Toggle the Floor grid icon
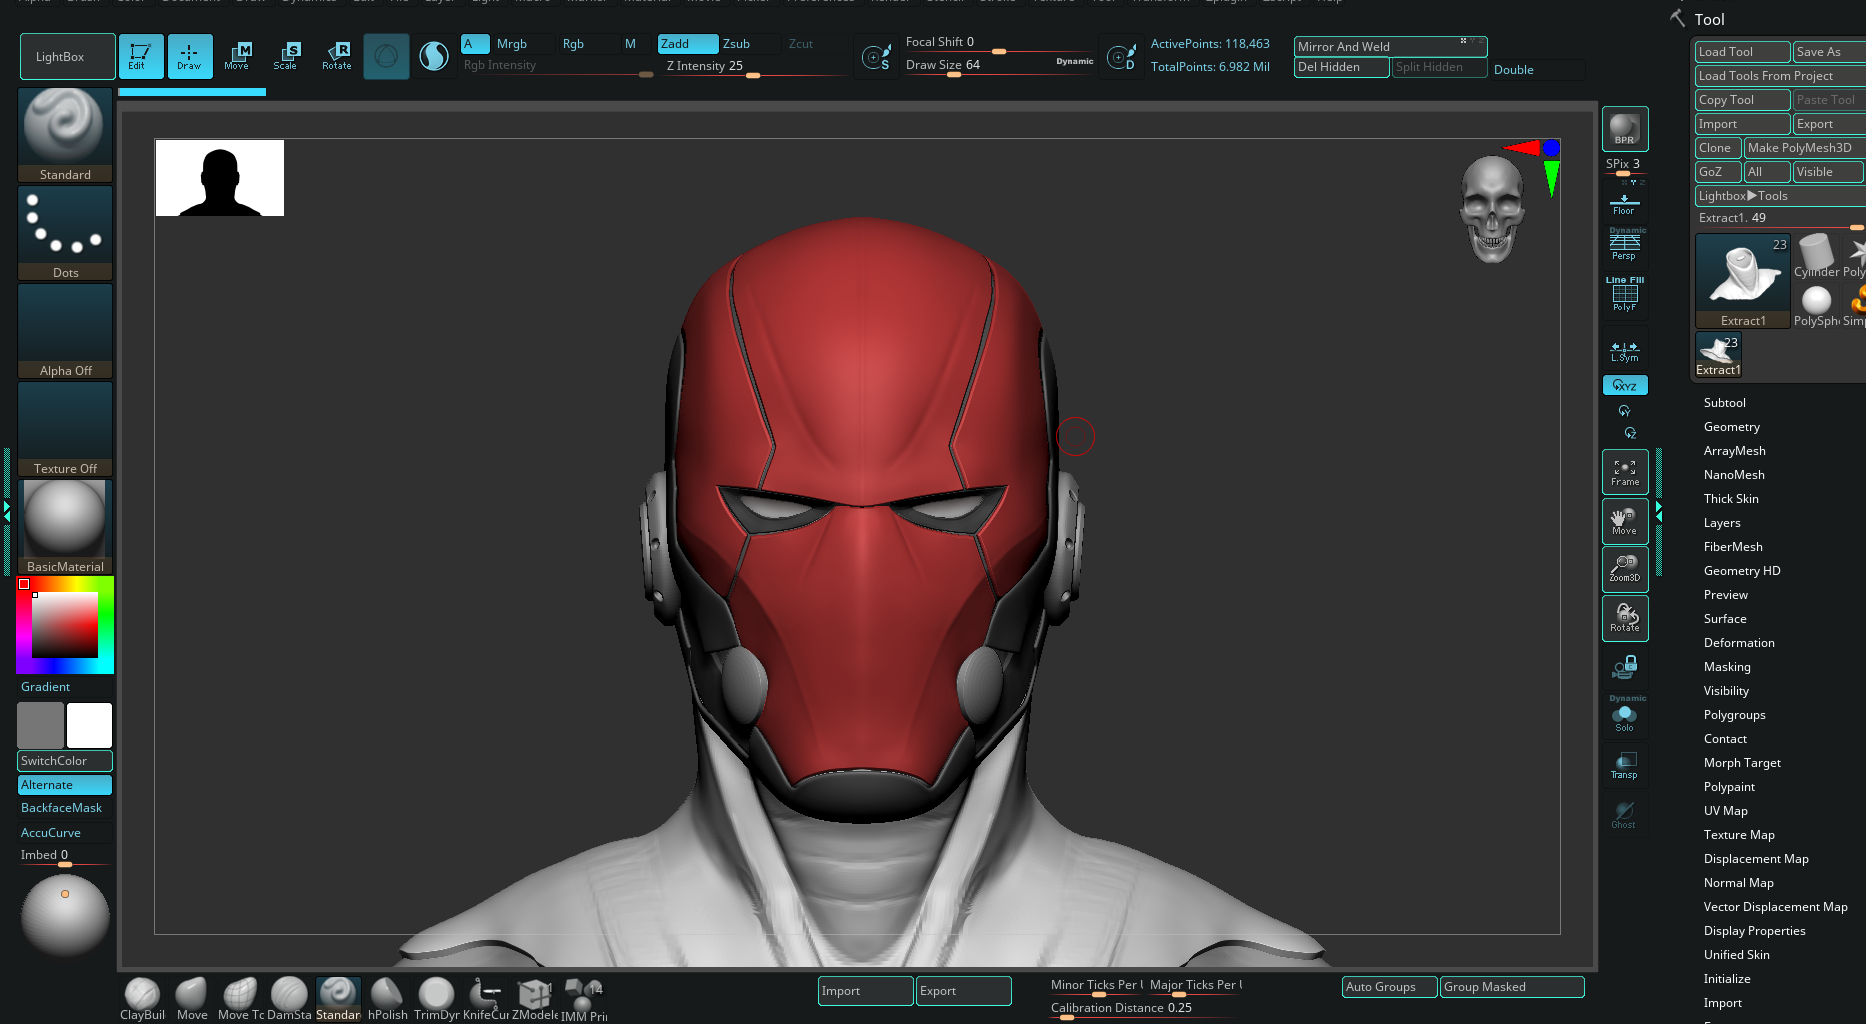This screenshot has height=1024, width=1866. [1624, 204]
